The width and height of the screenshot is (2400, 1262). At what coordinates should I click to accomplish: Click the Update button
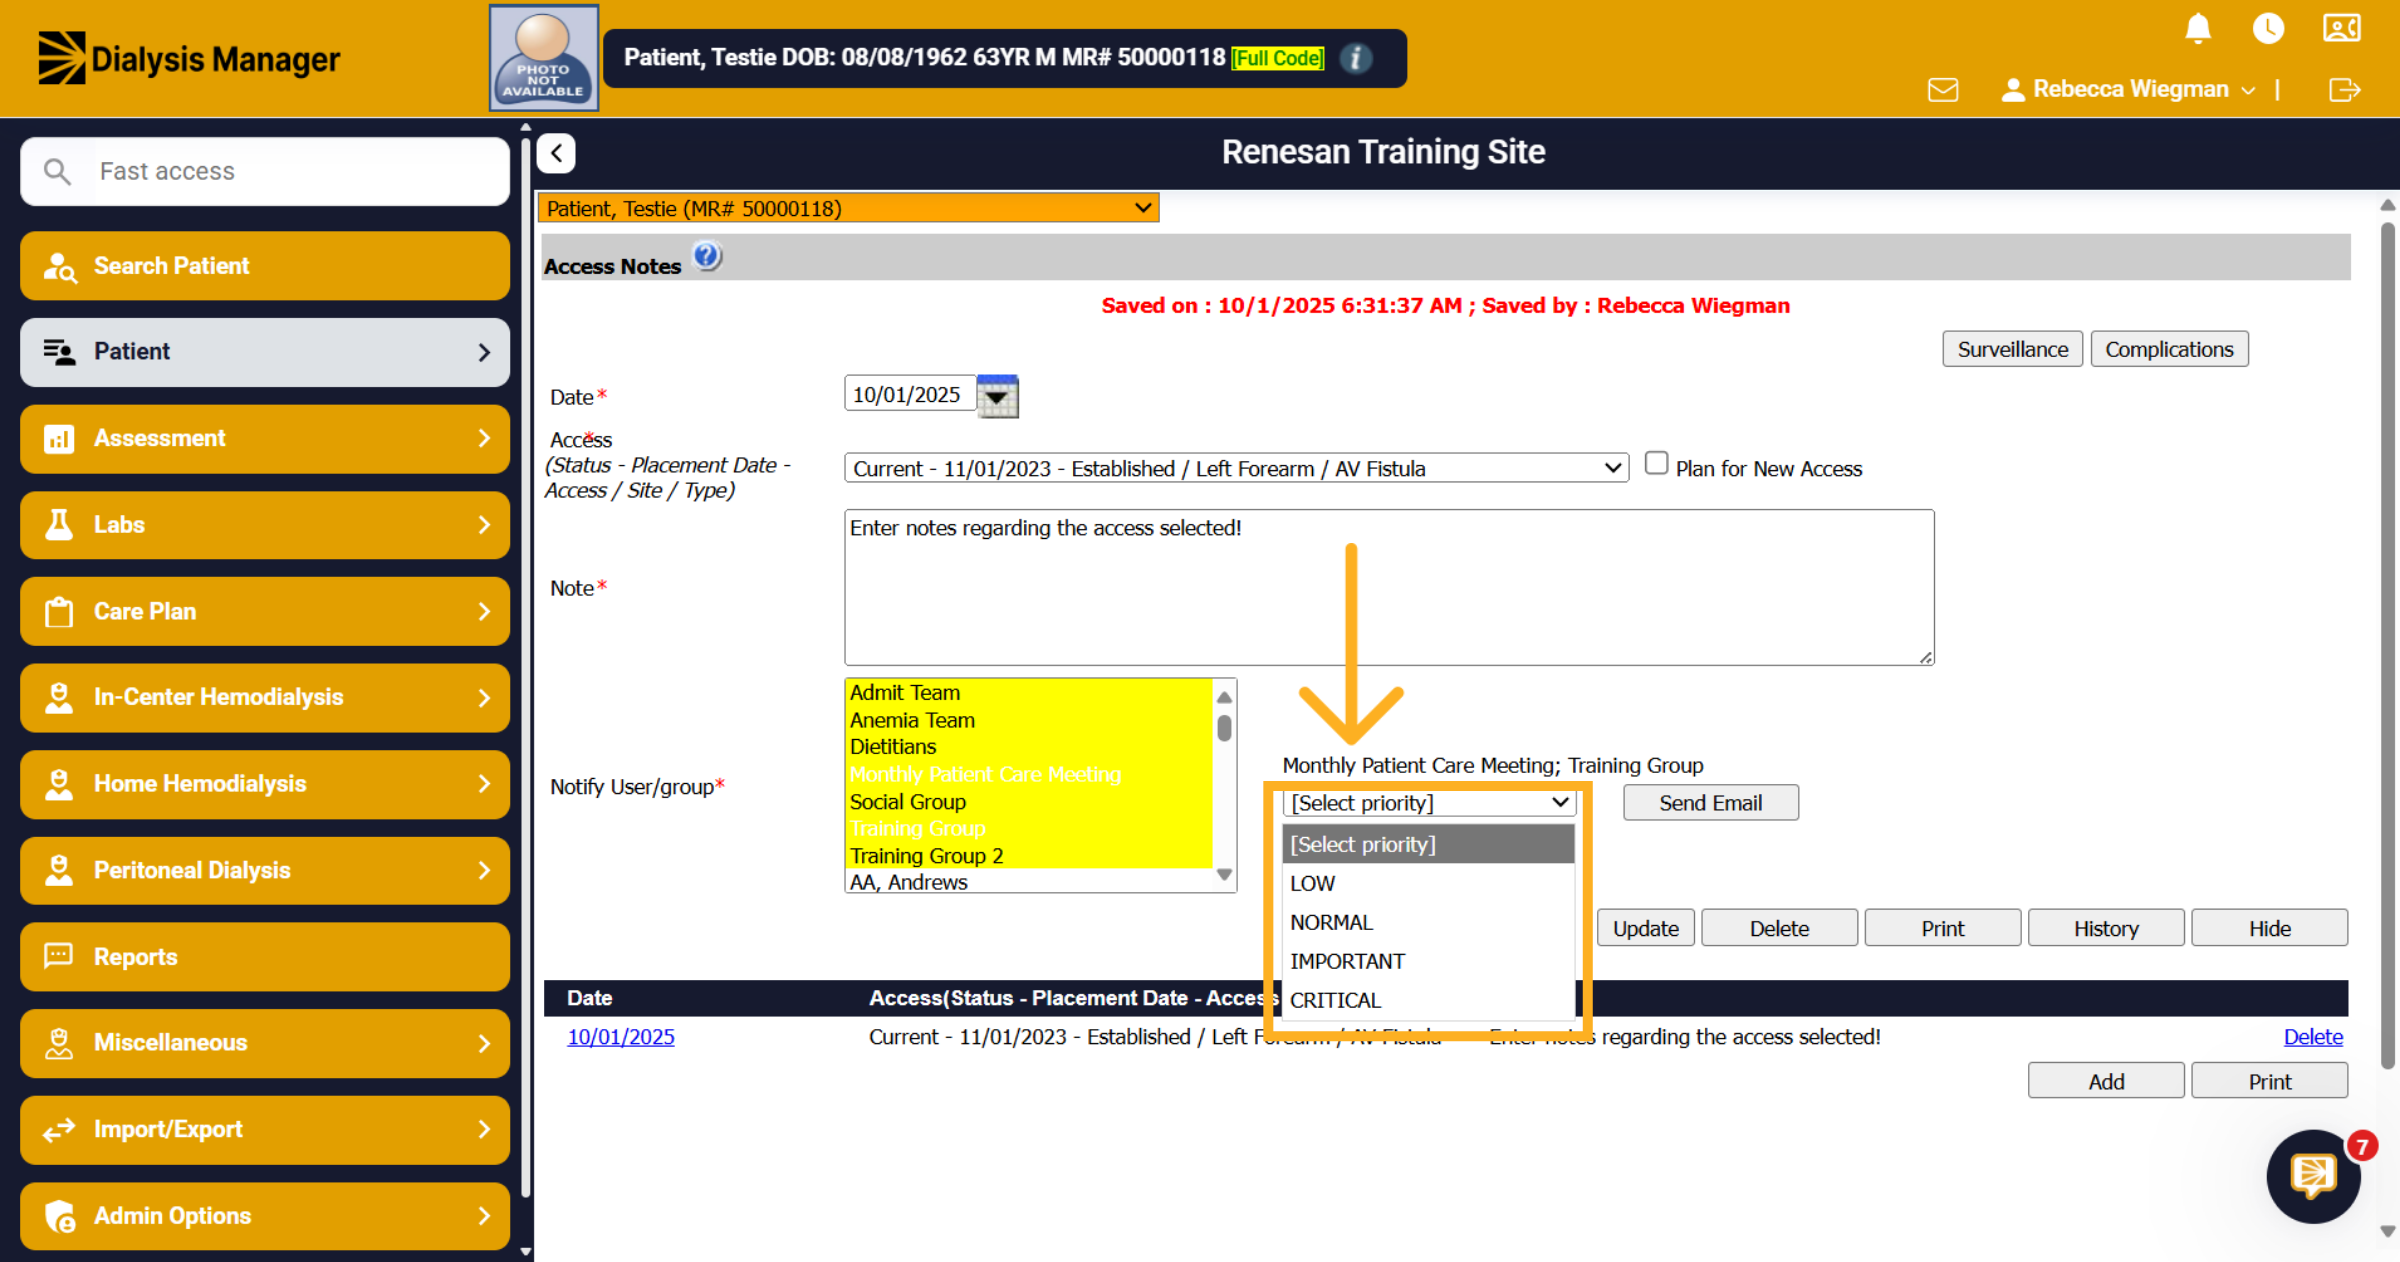(1645, 928)
